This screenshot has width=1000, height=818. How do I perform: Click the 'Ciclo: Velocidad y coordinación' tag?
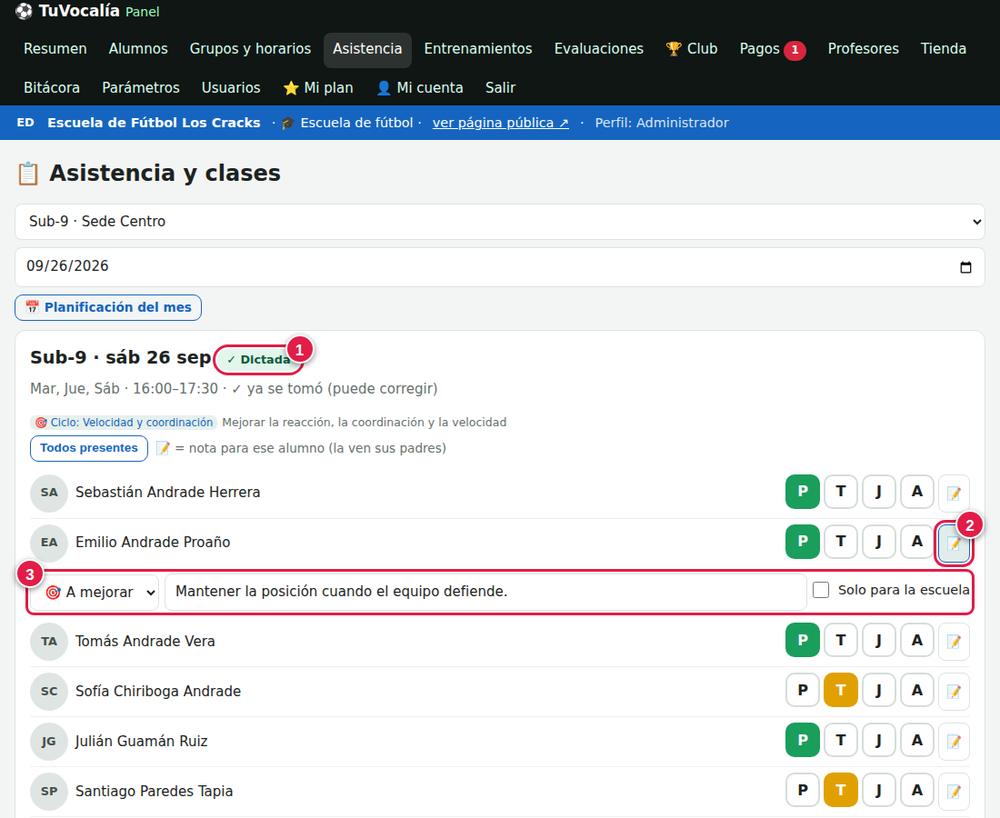[124, 423]
